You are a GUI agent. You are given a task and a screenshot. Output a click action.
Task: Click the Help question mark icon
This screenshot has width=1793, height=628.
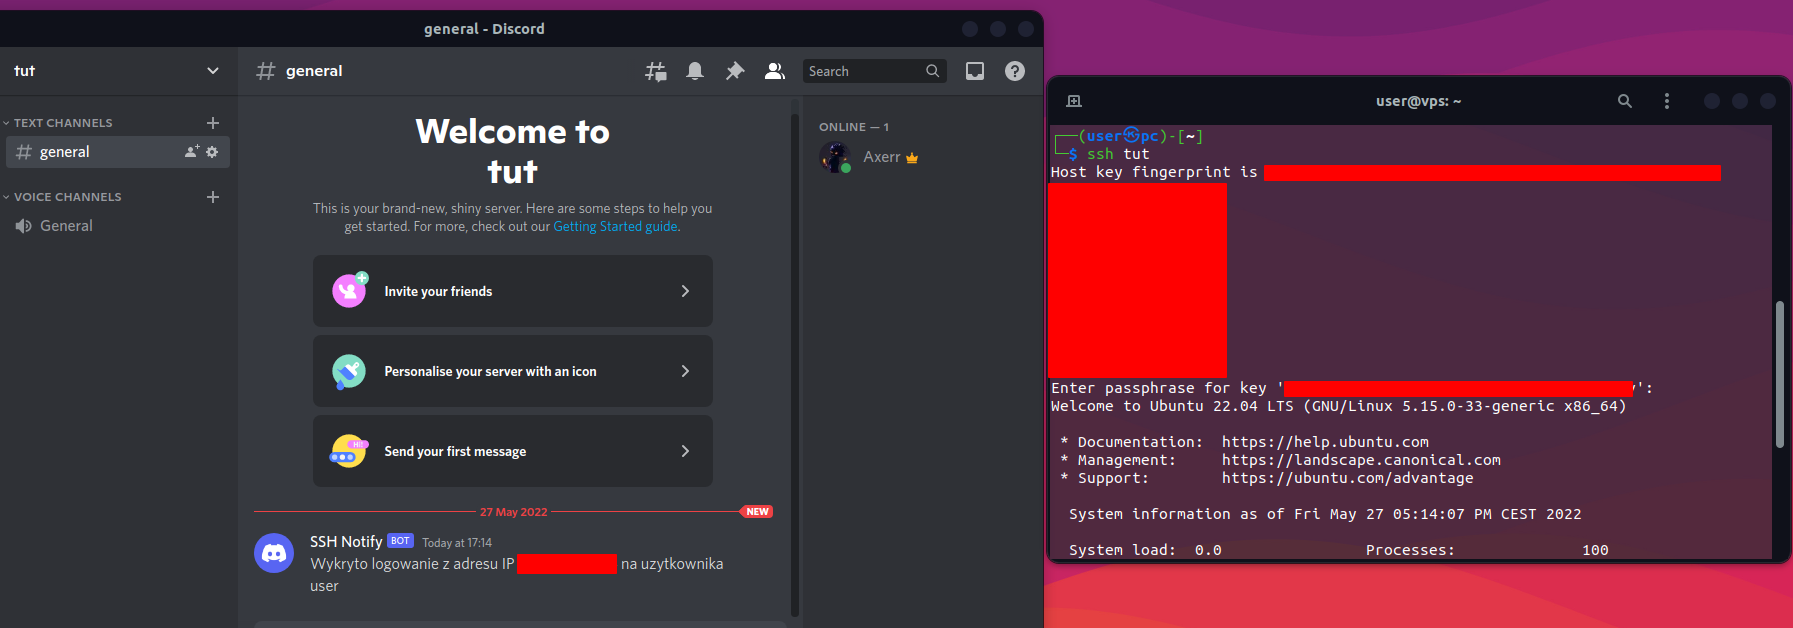pos(1015,71)
